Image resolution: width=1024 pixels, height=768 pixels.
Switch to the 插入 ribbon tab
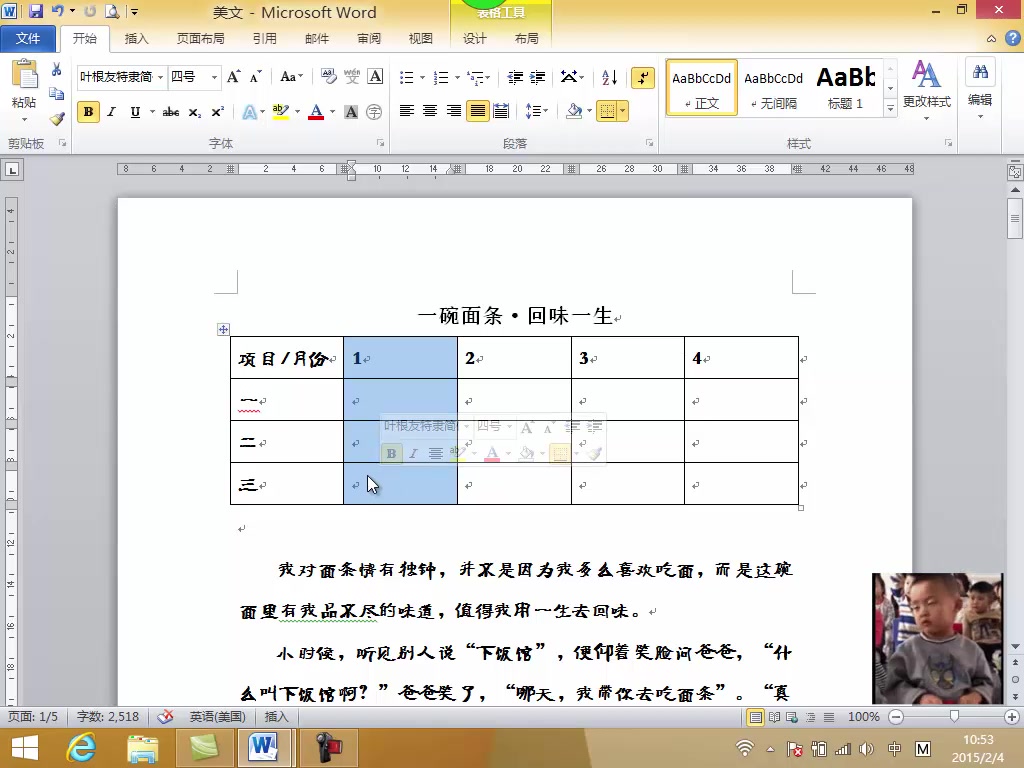pos(136,38)
